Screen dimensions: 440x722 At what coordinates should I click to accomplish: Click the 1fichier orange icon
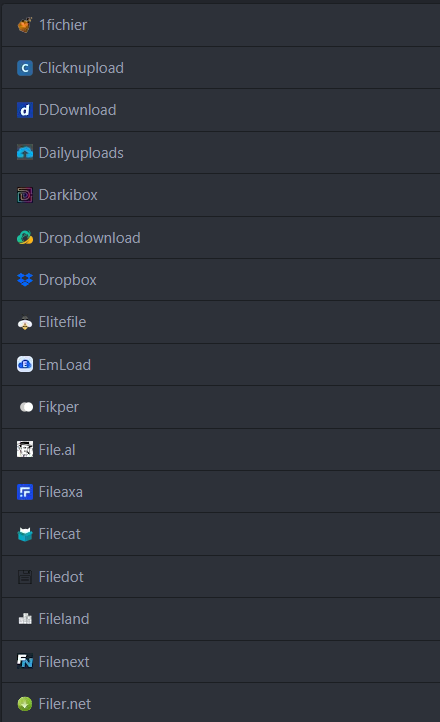(25, 25)
